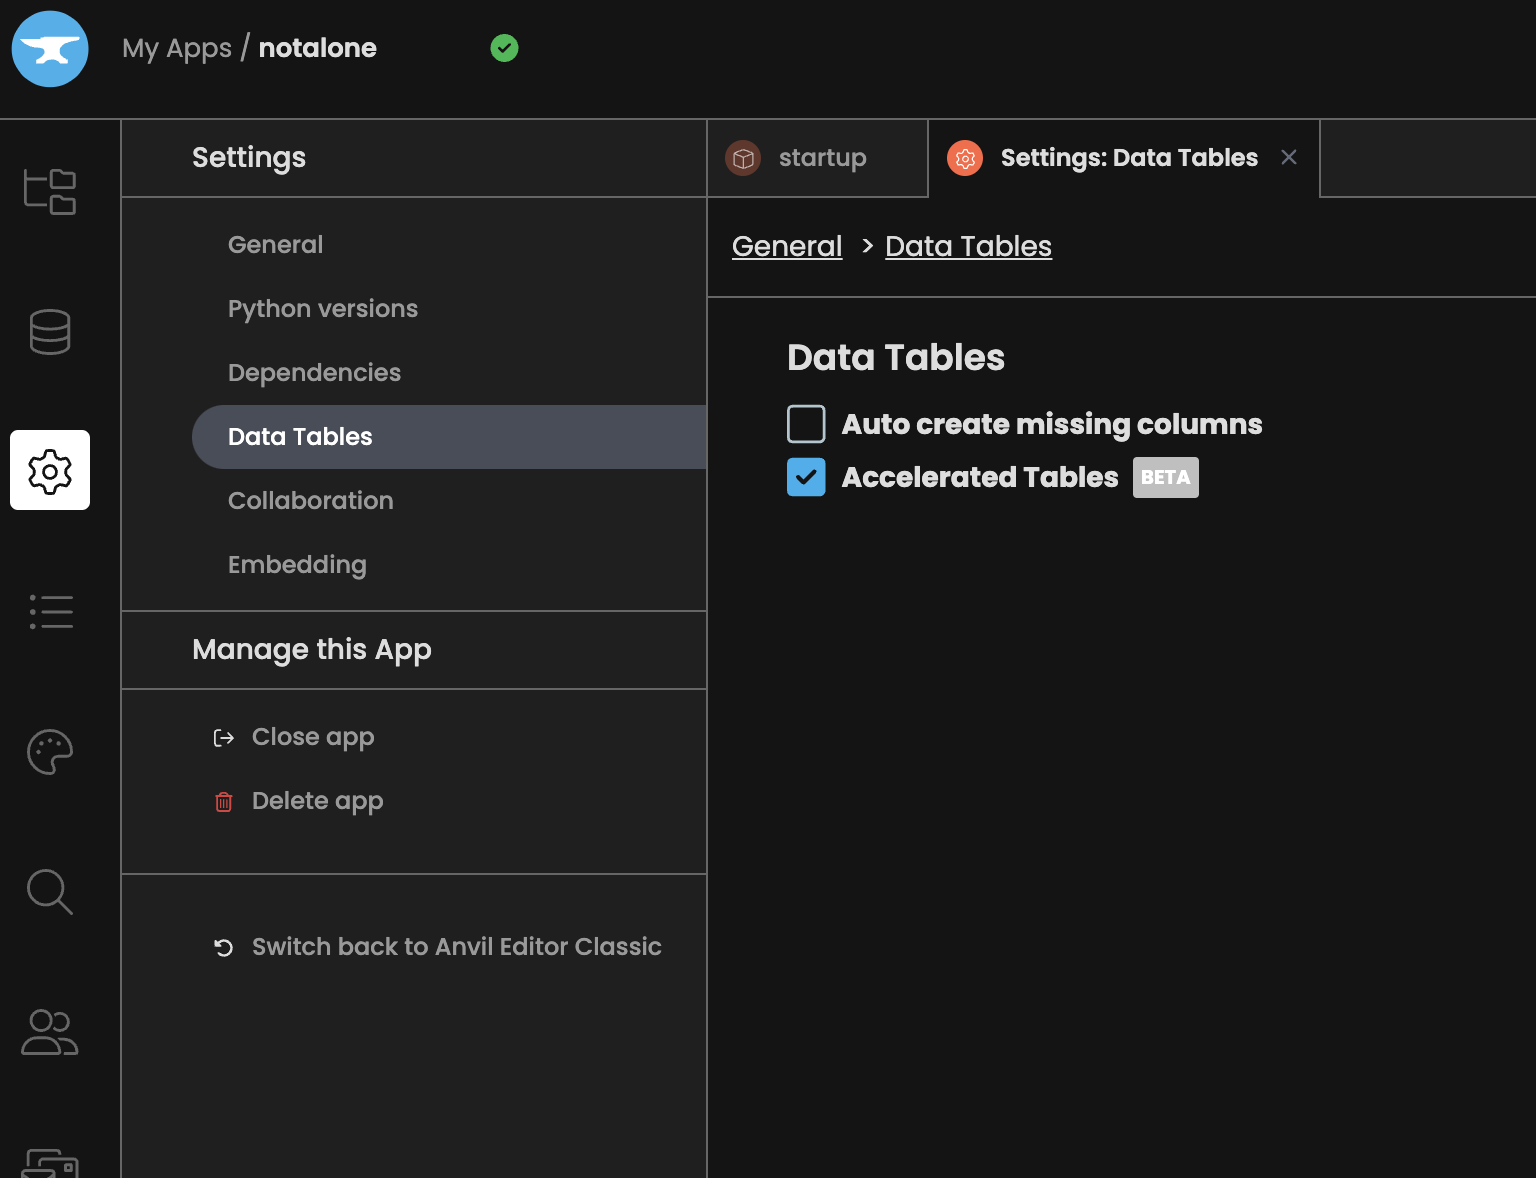
Task: Click the General breadcrumb link
Action: point(787,246)
